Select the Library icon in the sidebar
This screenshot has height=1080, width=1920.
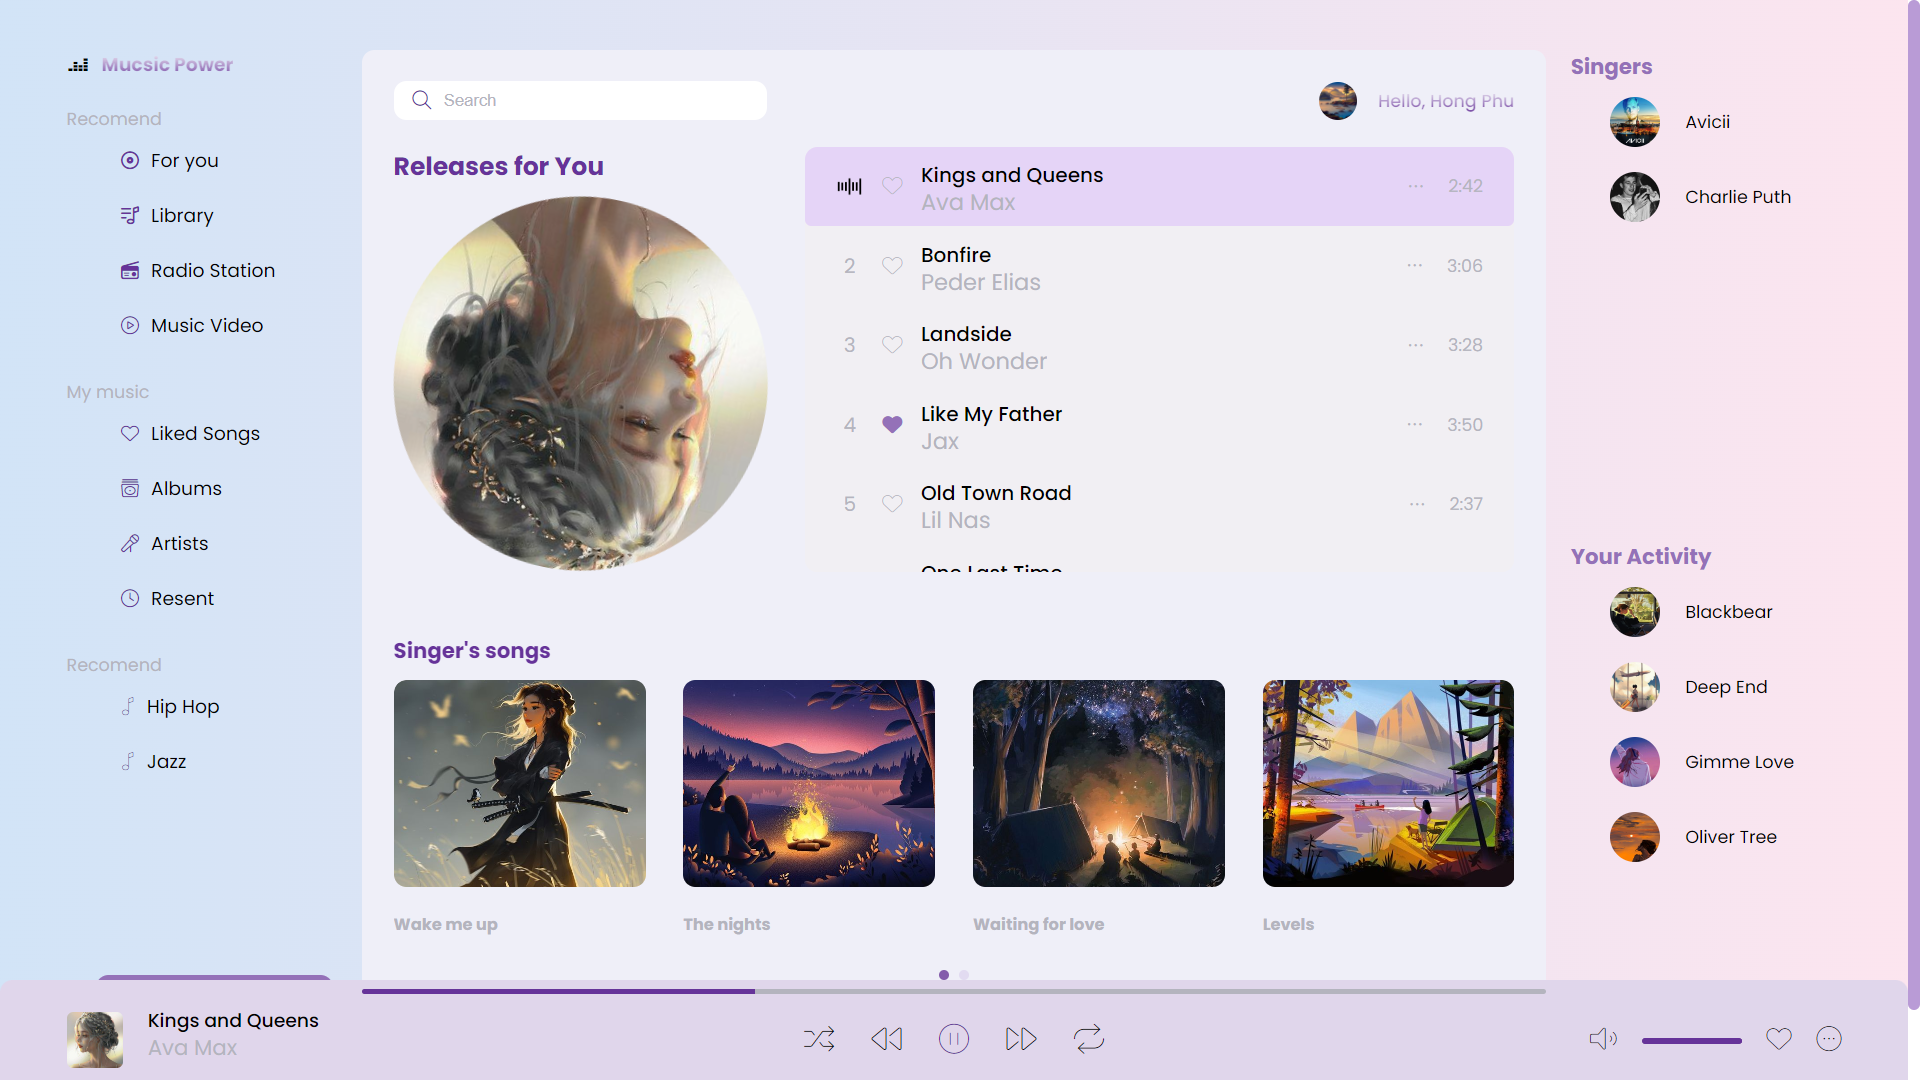[130, 215]
